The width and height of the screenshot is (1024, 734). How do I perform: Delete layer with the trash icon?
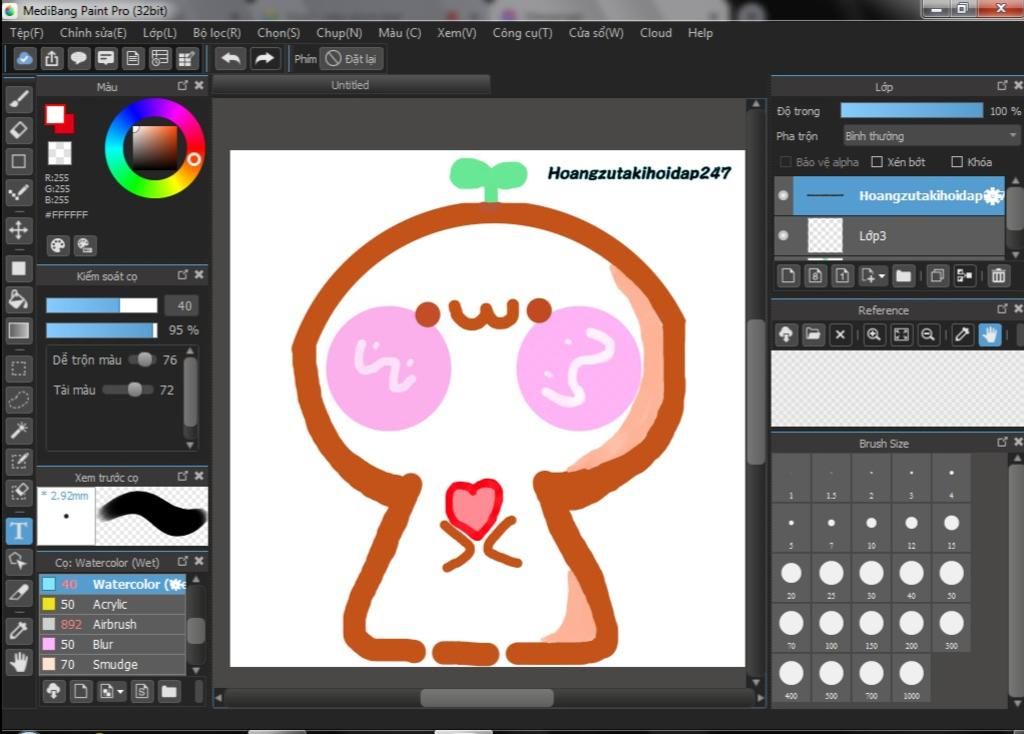(998, 276)
